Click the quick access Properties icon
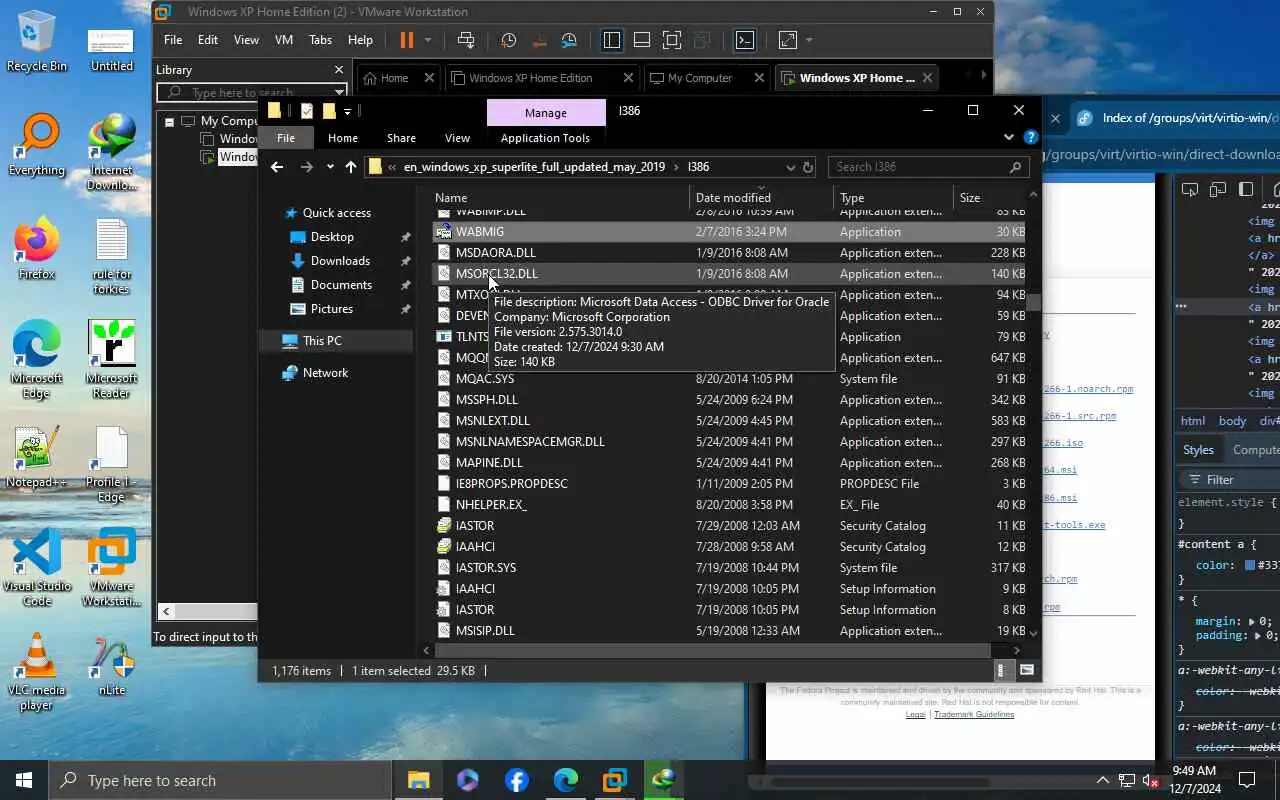Viewport: 1280px width, 800px height. coord(306,111)
